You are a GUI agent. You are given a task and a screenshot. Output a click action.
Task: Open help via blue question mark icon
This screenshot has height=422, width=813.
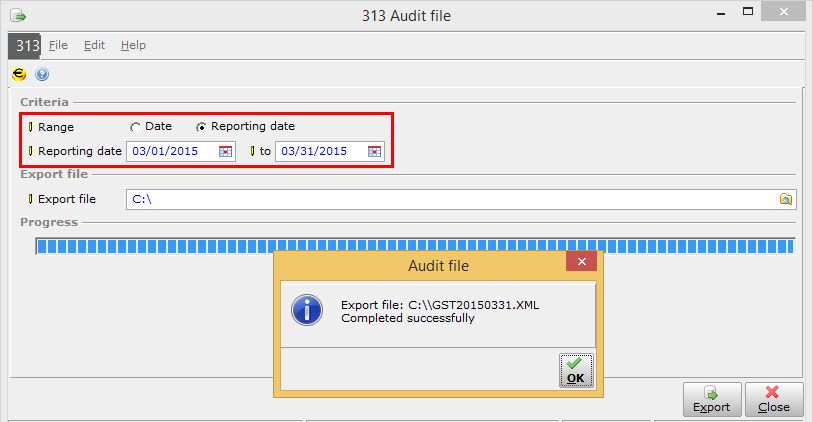42,74
